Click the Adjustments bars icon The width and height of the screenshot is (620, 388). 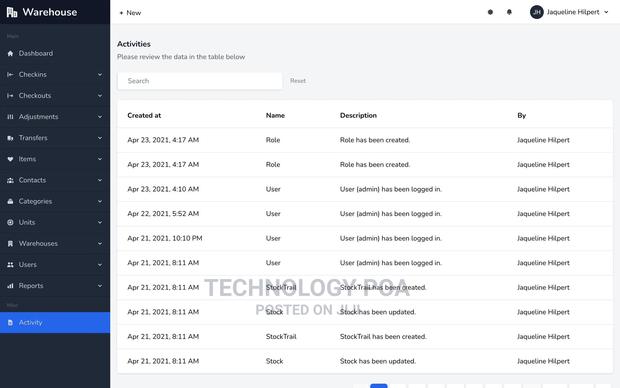pos(10,117)
